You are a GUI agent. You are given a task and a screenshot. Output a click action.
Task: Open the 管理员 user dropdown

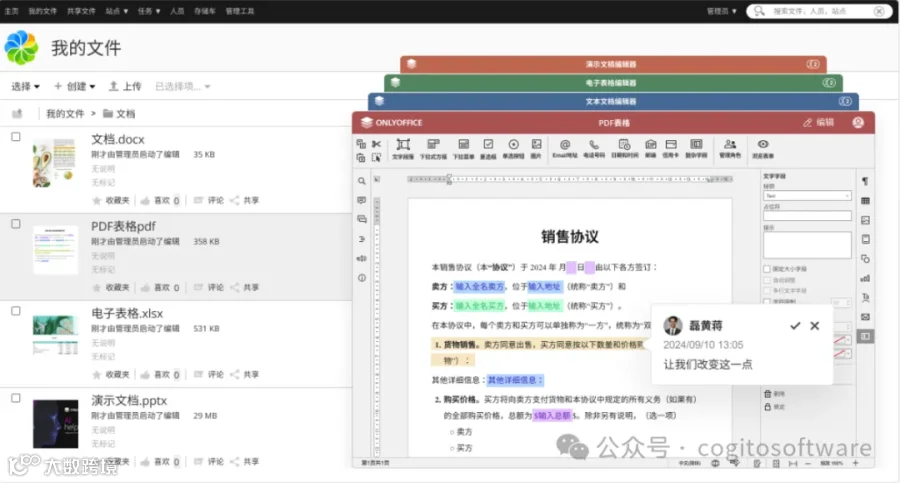coord(721,11)
